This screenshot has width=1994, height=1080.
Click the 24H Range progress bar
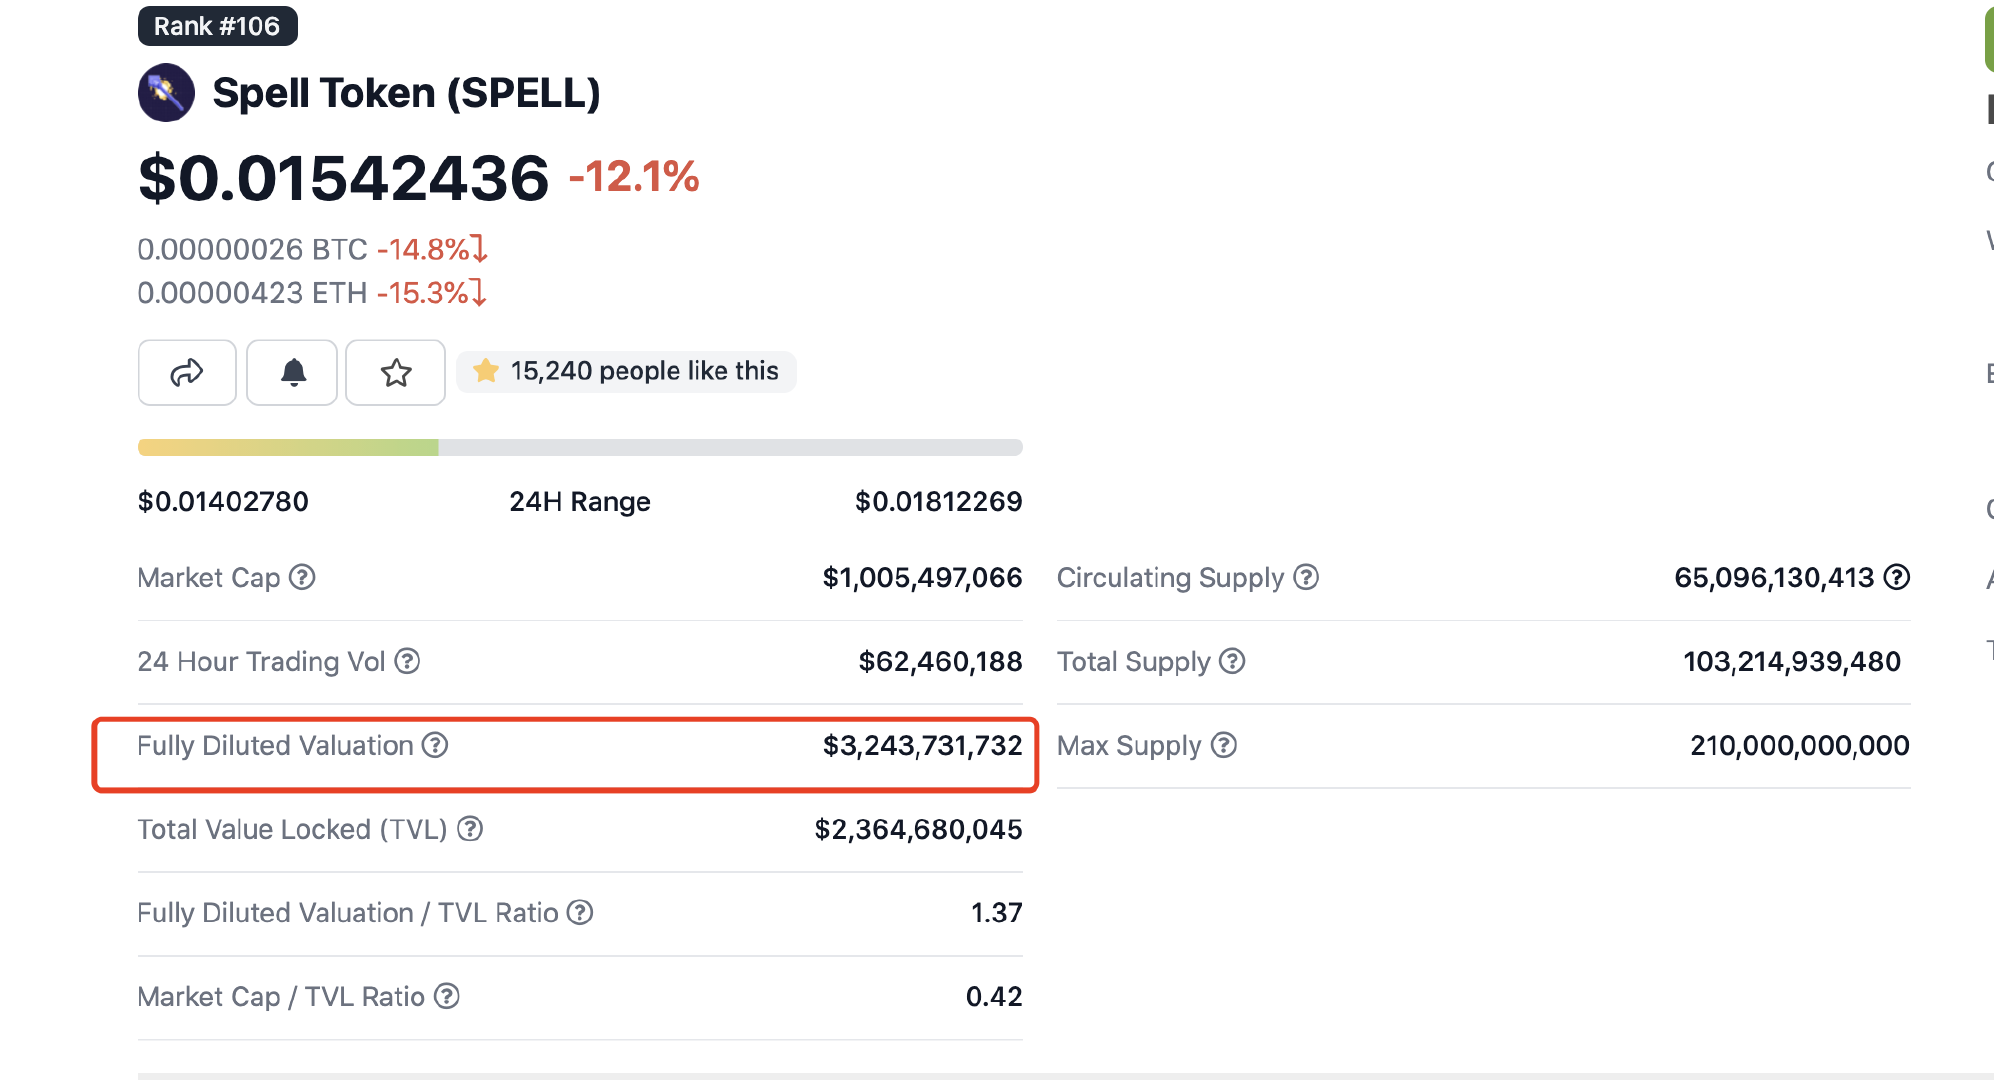point(580,447)
